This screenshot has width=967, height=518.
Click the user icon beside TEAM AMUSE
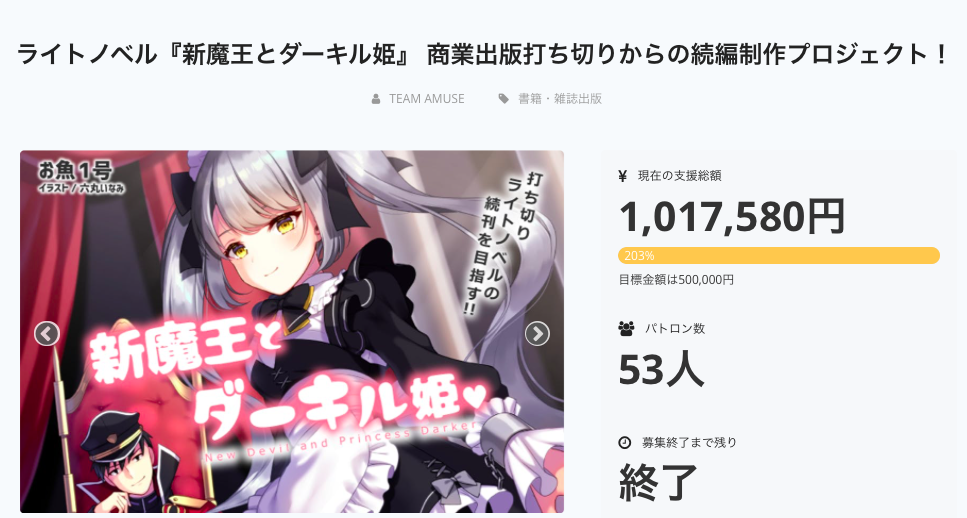[376, 99]
